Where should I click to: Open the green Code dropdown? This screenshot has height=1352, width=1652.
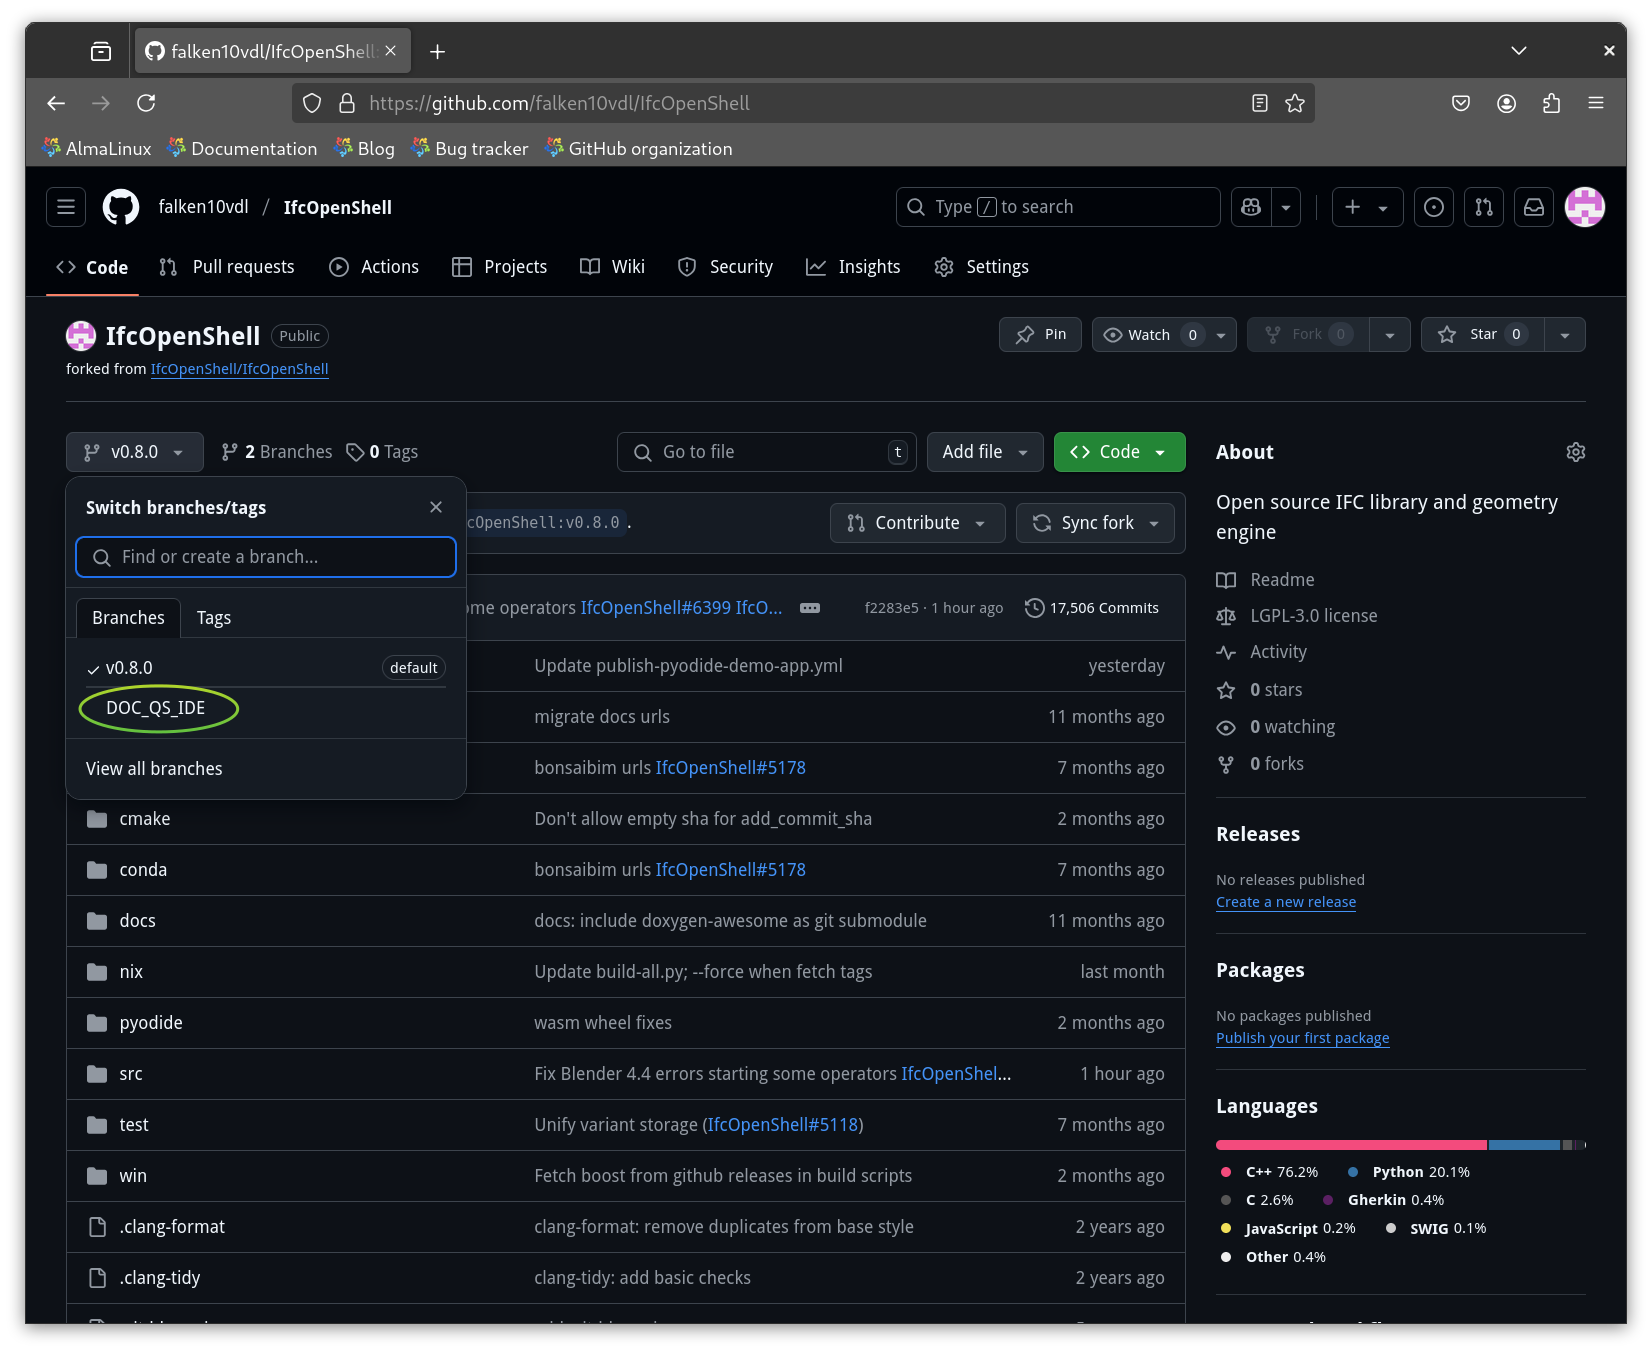coord(1119,452)
